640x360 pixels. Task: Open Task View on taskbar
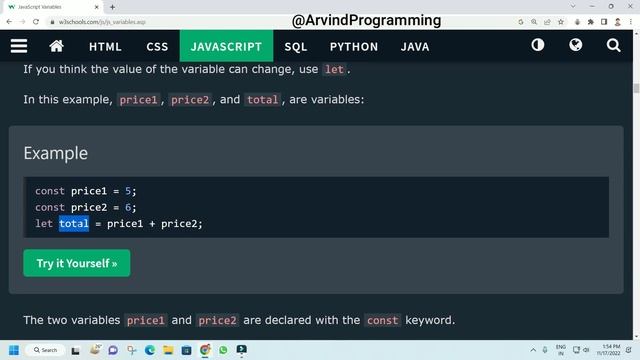[x=76, y=350]
